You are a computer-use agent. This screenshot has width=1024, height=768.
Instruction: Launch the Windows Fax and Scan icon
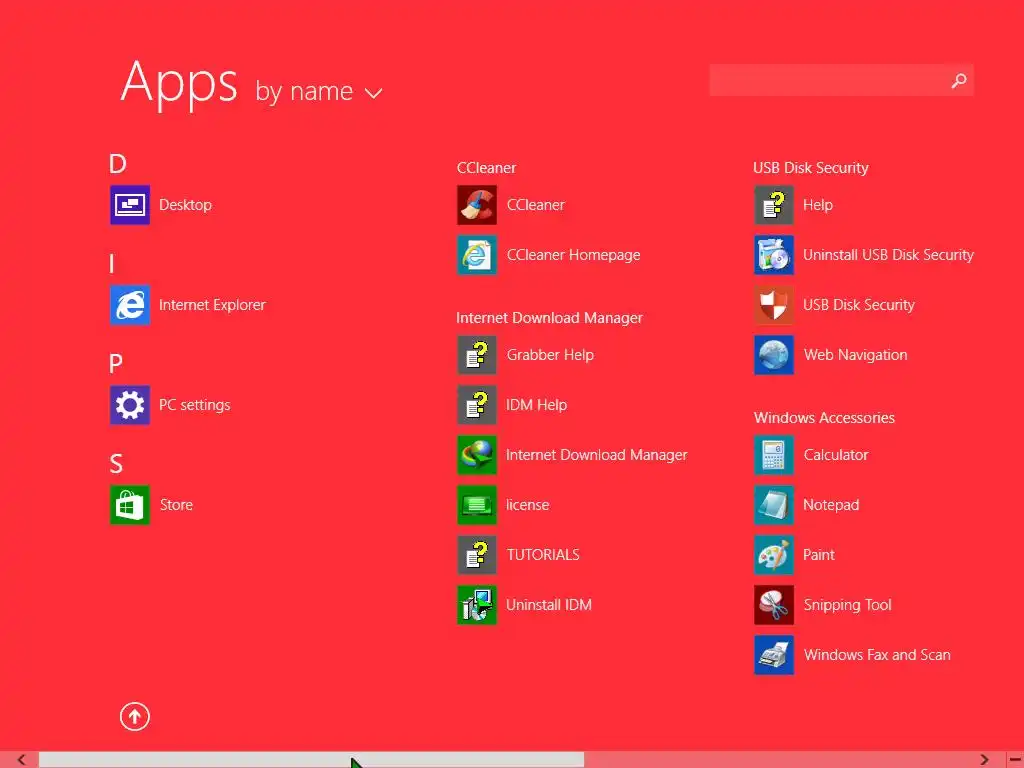click(x=774, y=654)
